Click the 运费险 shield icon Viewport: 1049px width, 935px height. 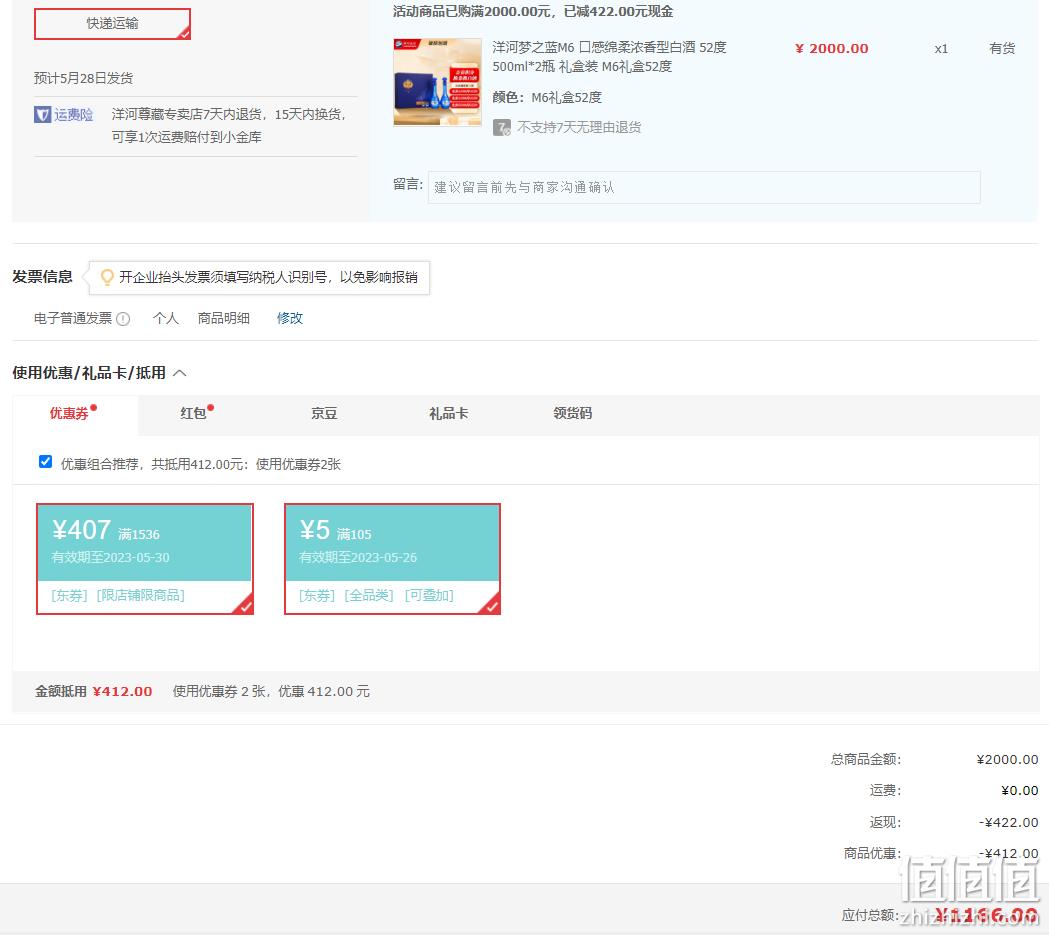[42, 114]
